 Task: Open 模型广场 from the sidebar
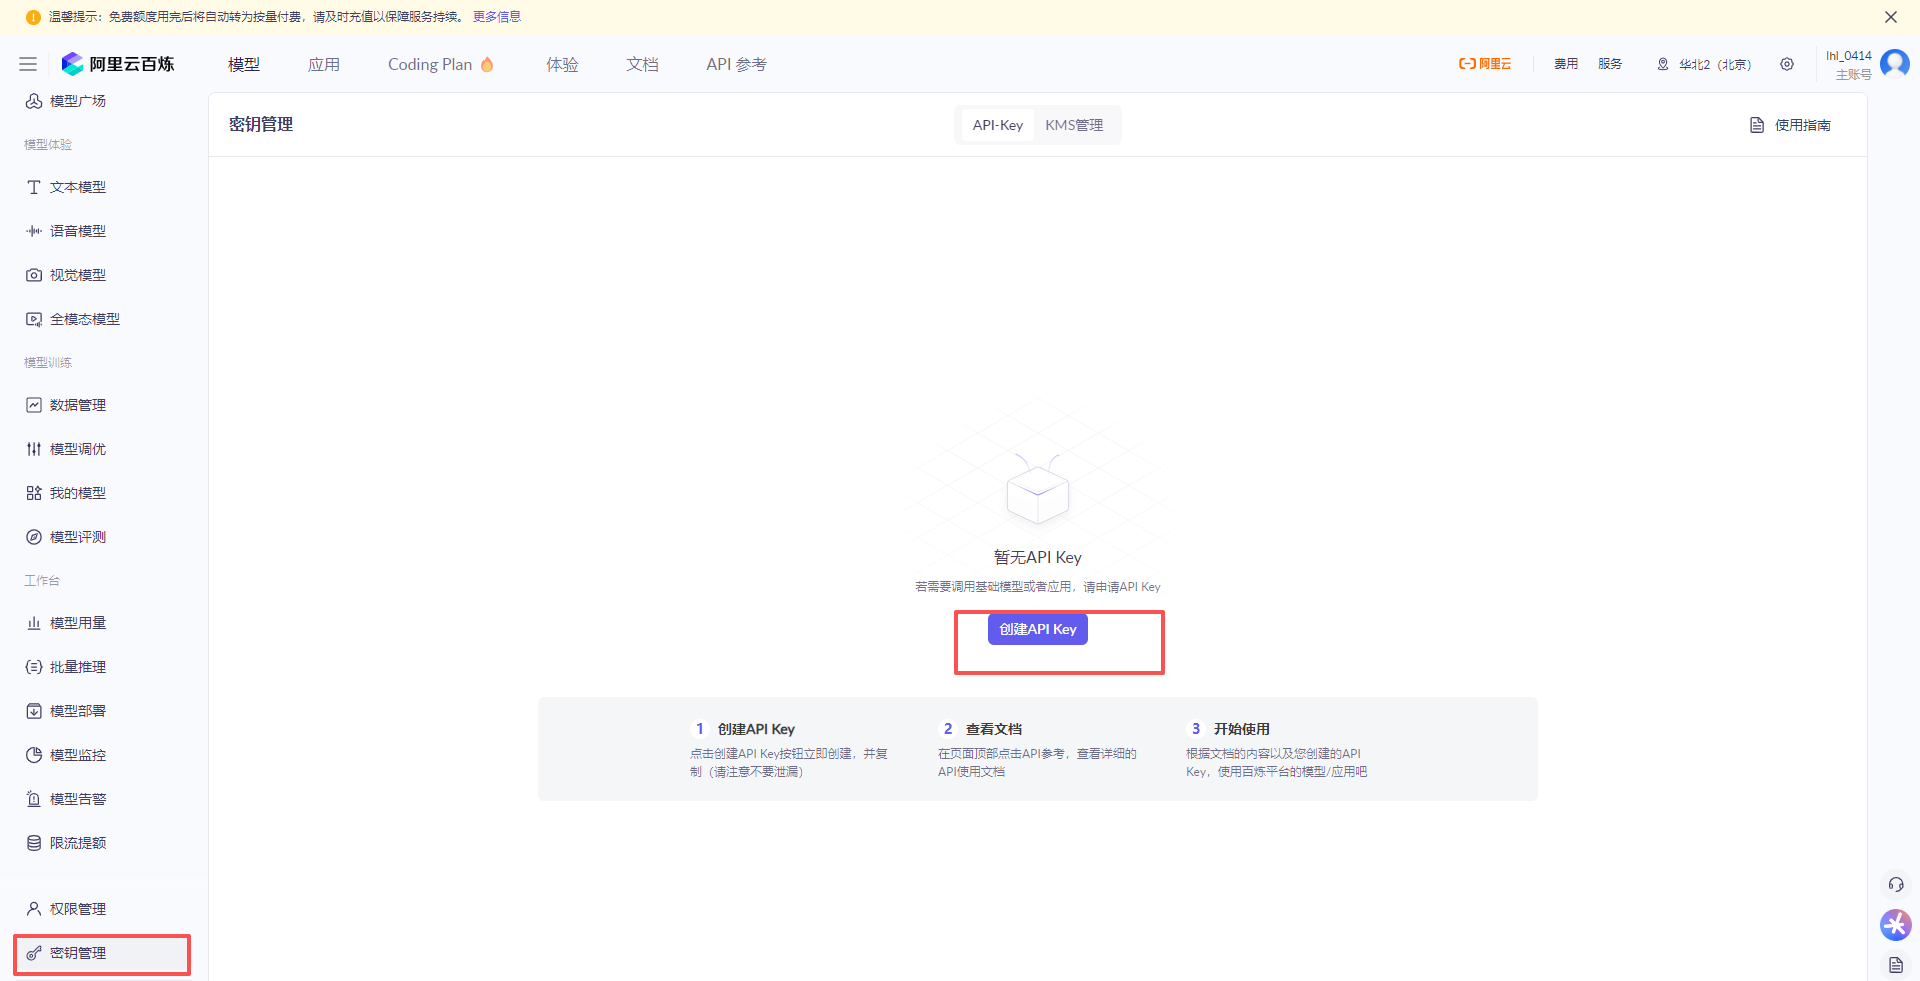click(66, 101)
